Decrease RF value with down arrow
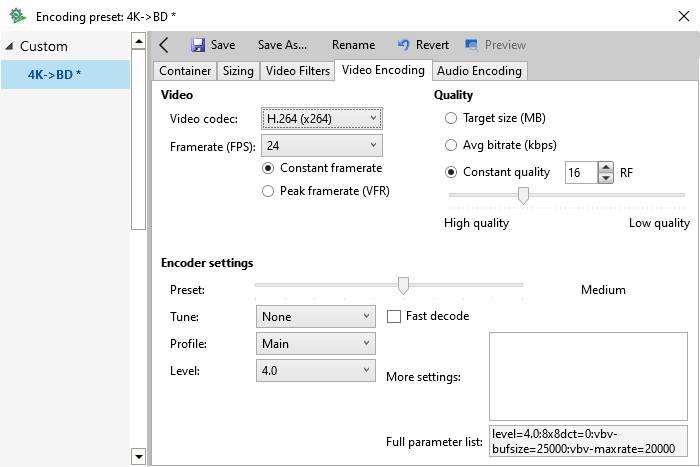The image size is (700, 467). point(605,177)
